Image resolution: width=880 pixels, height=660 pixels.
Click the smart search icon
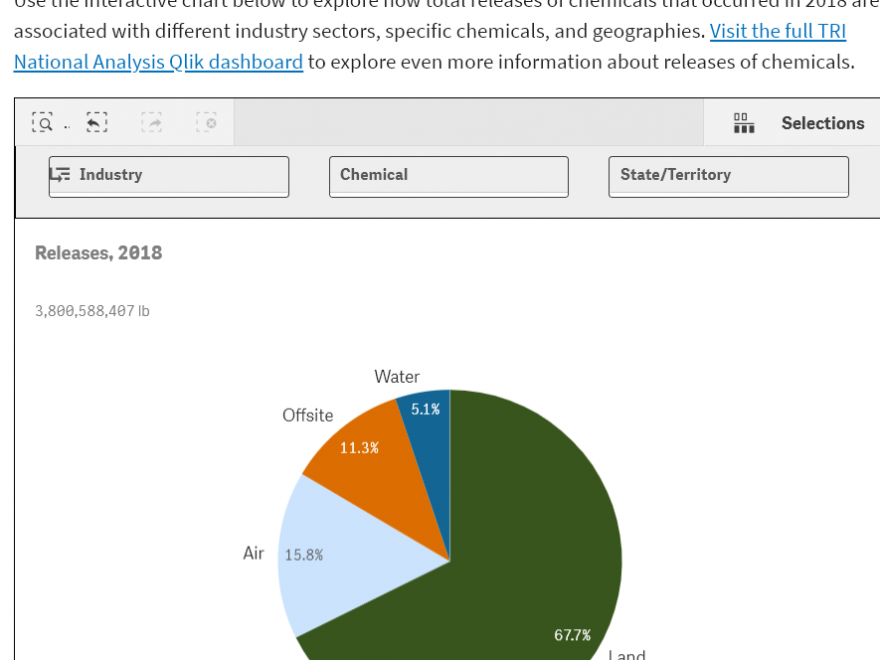point(43,122)
